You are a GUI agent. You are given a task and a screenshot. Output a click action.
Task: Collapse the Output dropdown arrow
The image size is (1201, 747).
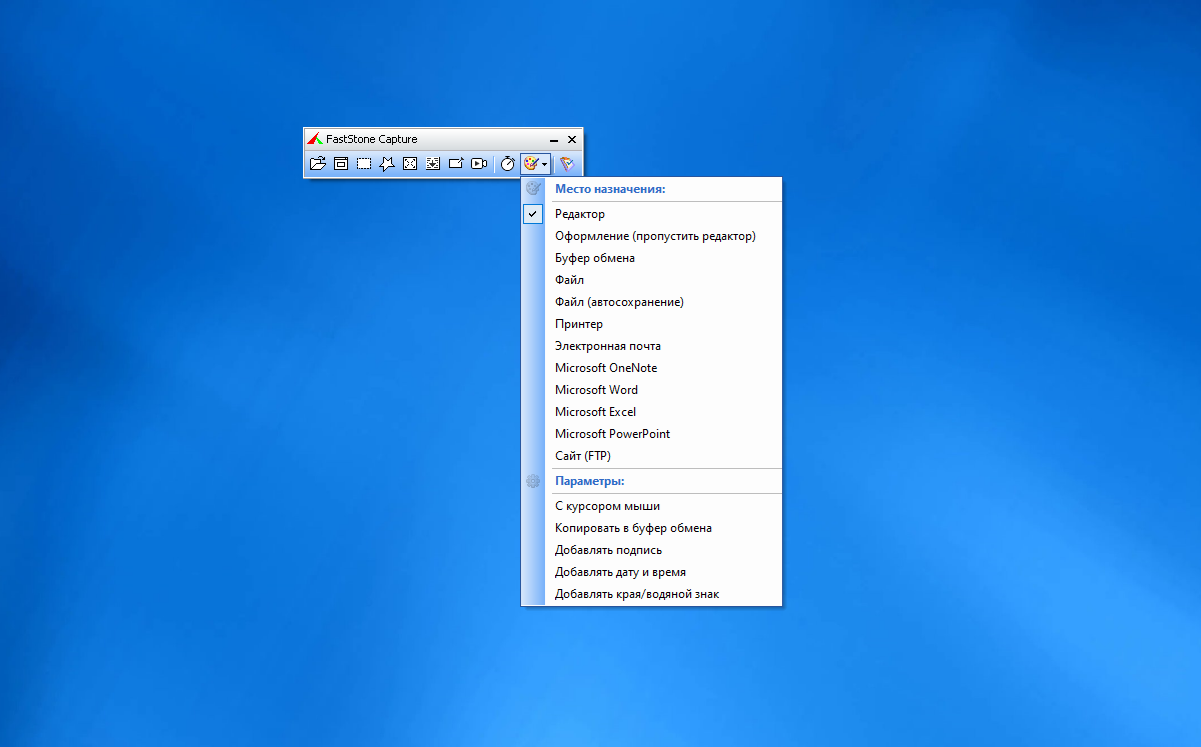[545, 164]
